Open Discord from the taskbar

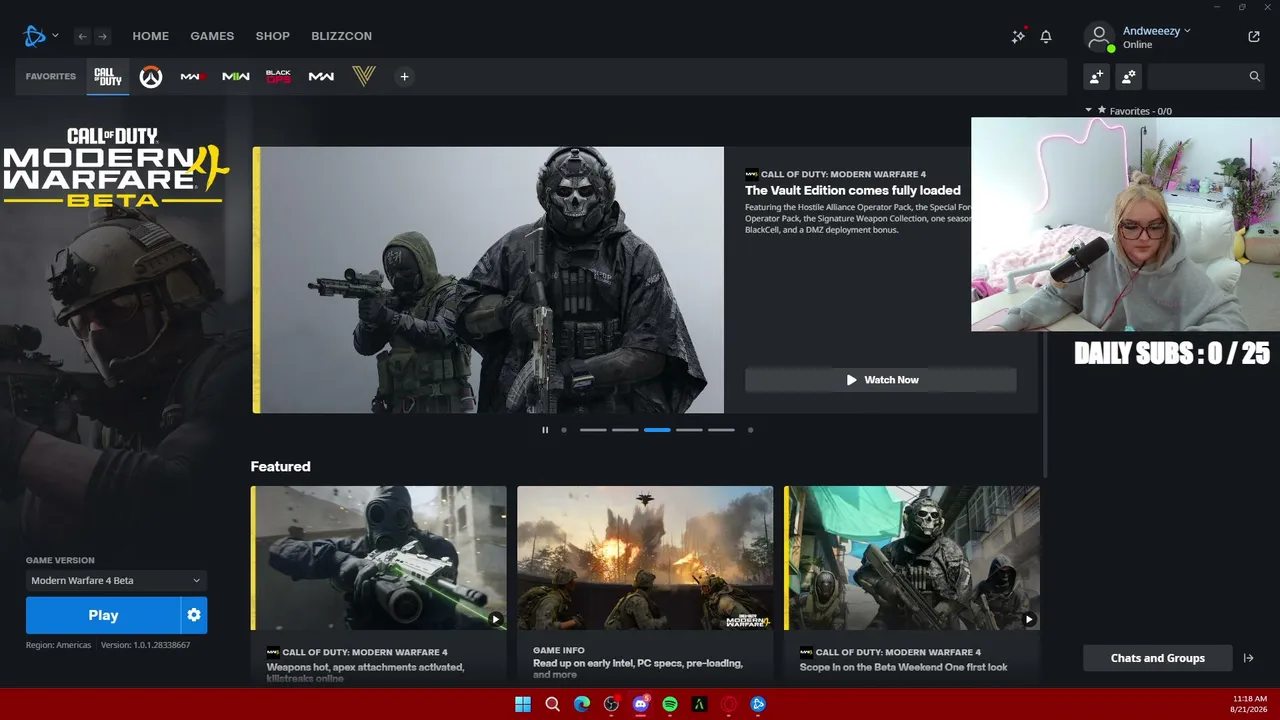(x=641, y=704)
